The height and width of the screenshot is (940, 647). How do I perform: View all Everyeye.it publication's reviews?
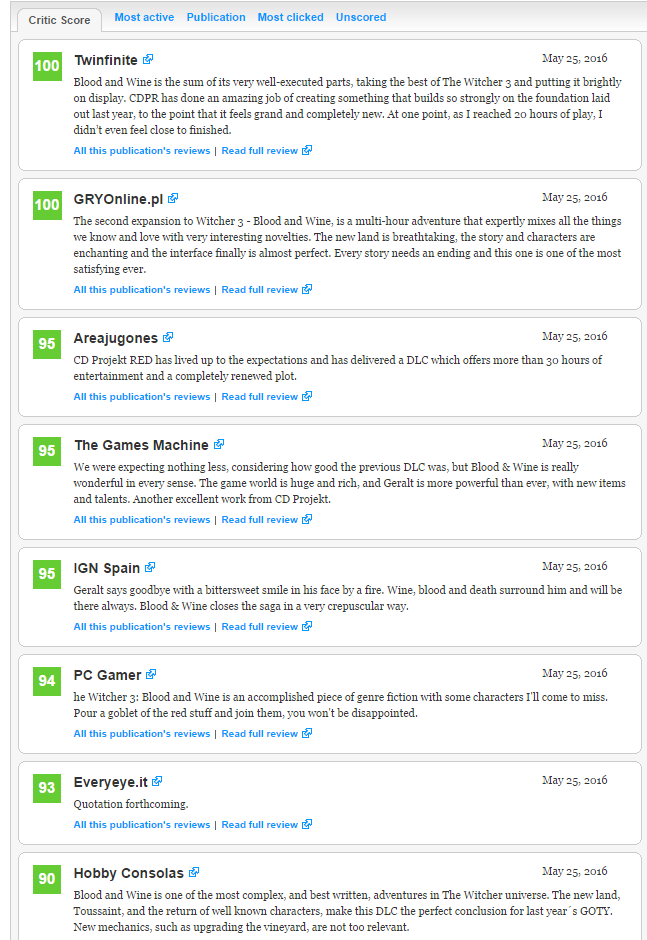click(x=142, y=825)
